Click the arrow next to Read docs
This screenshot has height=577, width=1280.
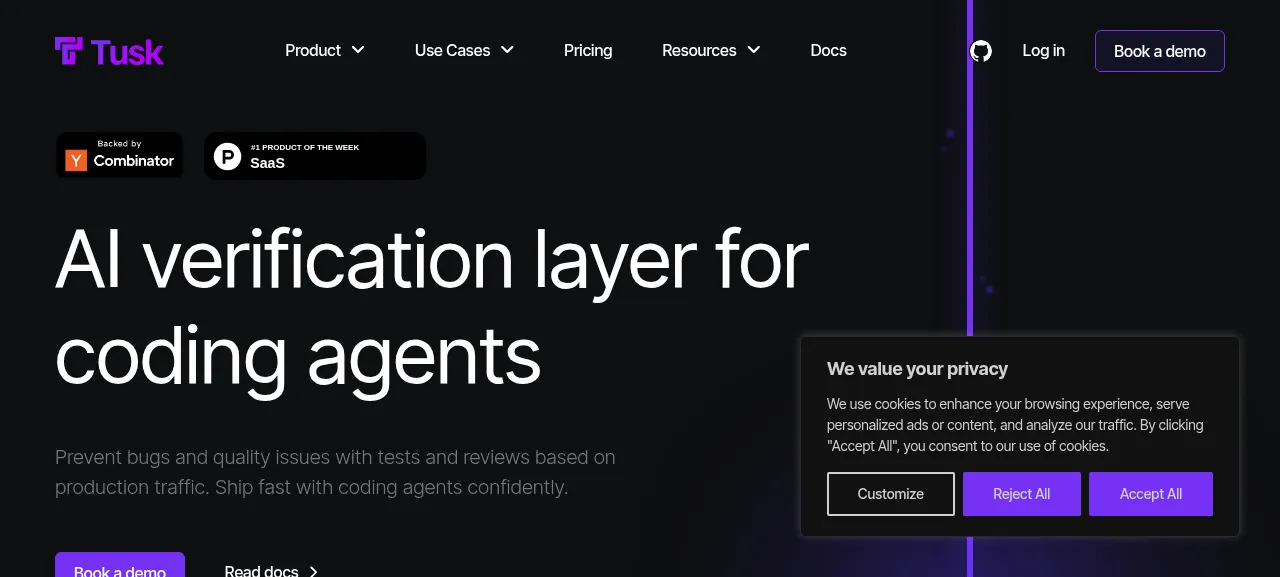pos(313,572)
